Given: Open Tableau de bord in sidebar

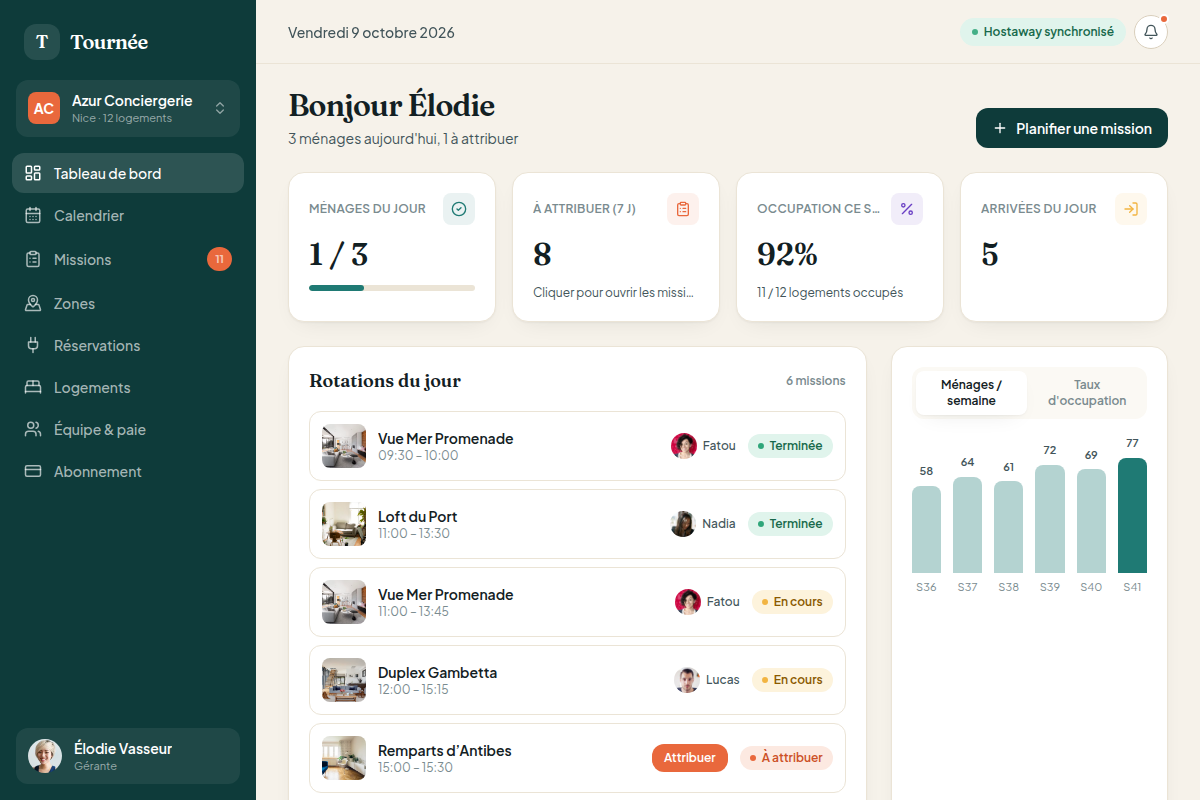Looking at the screenshot, I should pos(128,173).
